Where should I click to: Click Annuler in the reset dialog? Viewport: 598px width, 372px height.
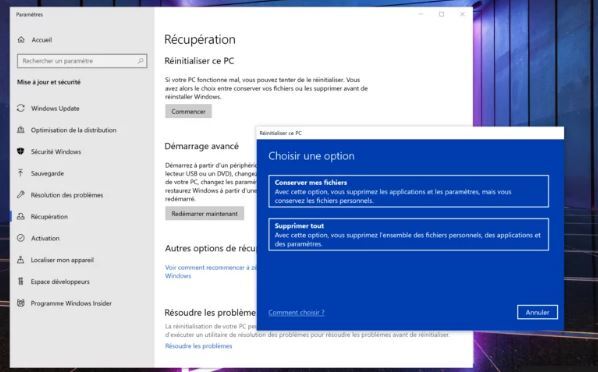click(537, 312)
